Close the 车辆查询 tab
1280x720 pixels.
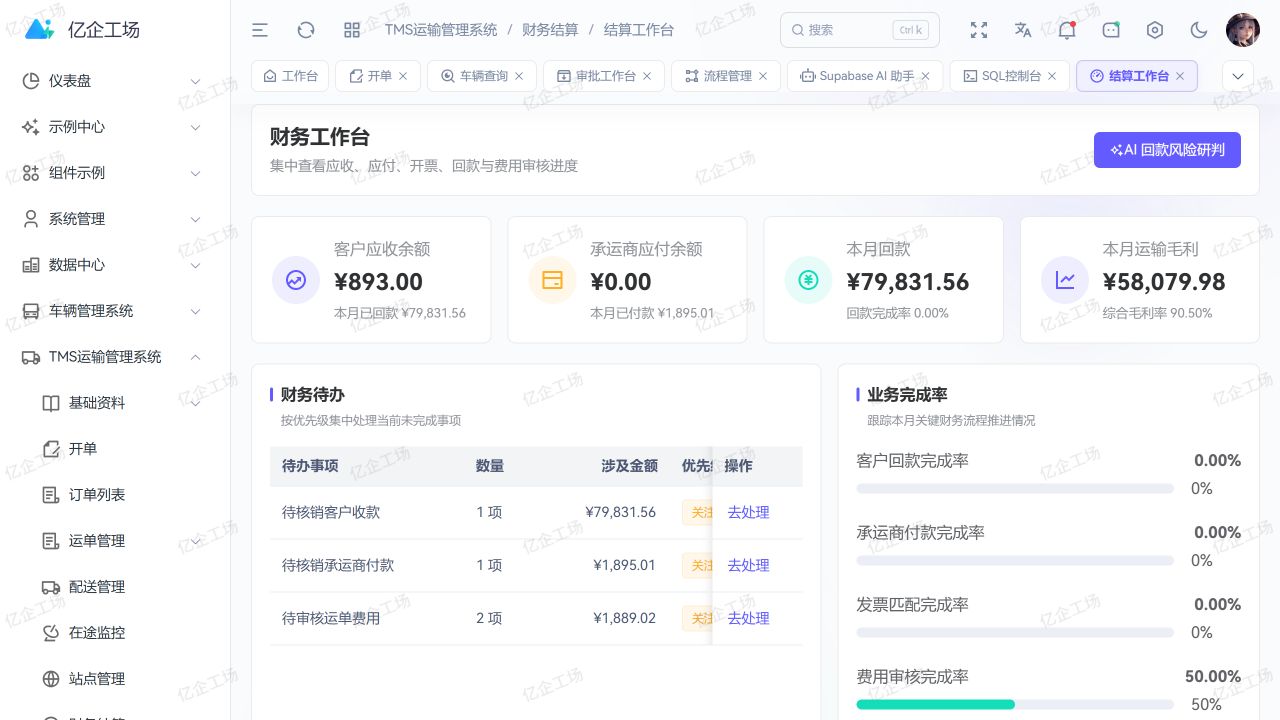click(519, 76)
